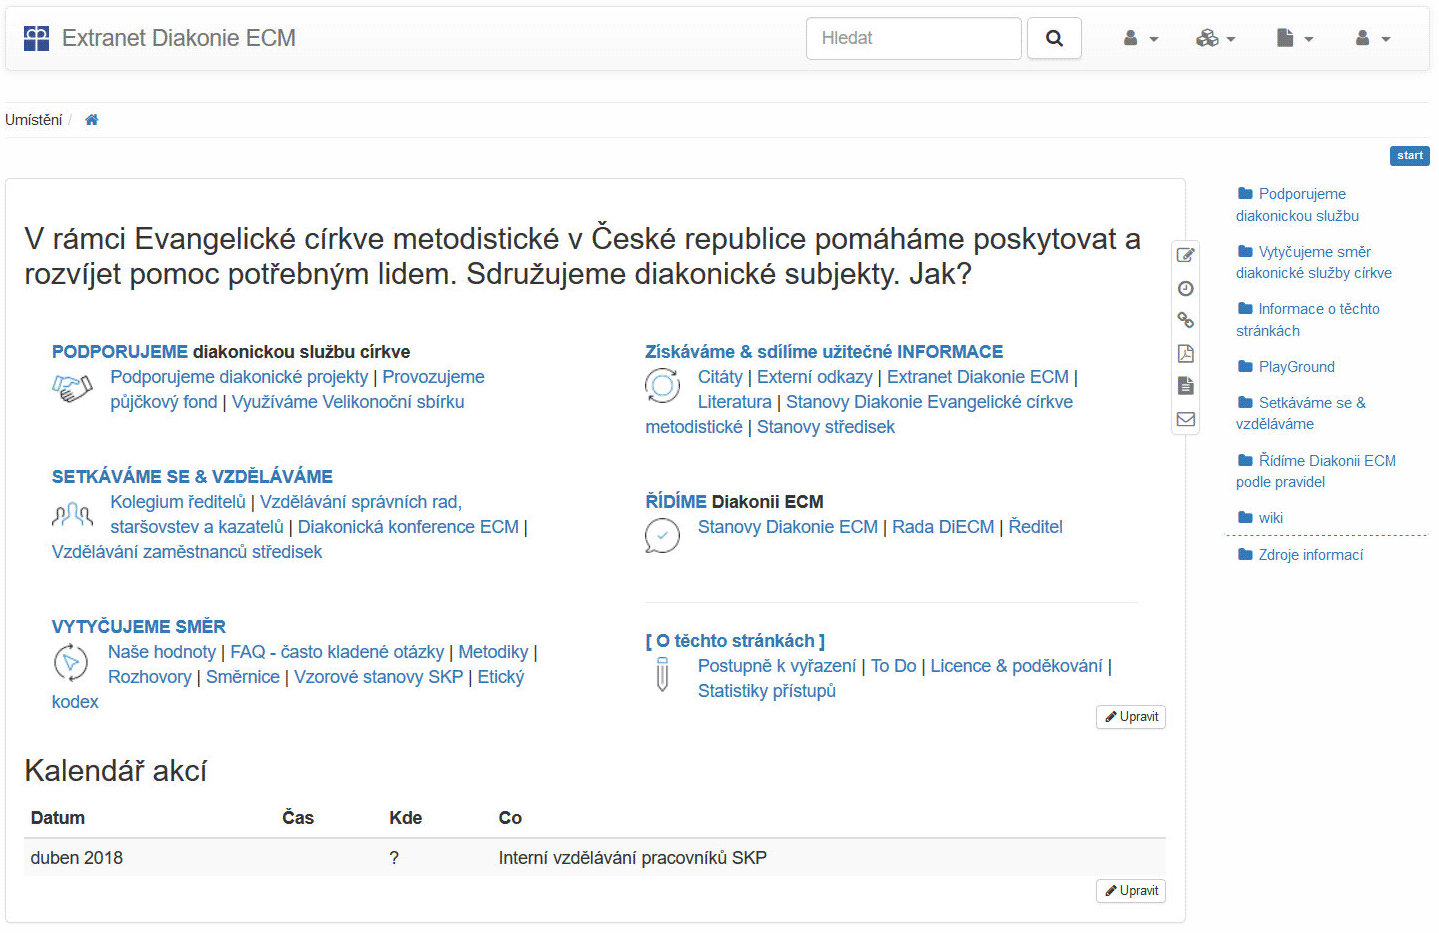Click the backlinks chain icon

coord(1185,320)
